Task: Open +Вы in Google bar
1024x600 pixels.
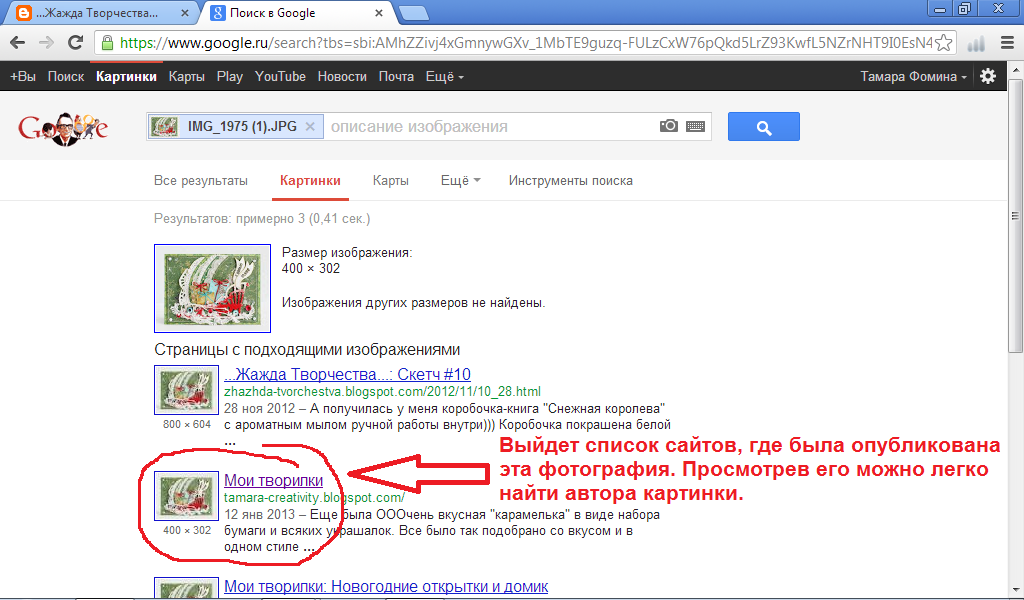Action: 23,76
